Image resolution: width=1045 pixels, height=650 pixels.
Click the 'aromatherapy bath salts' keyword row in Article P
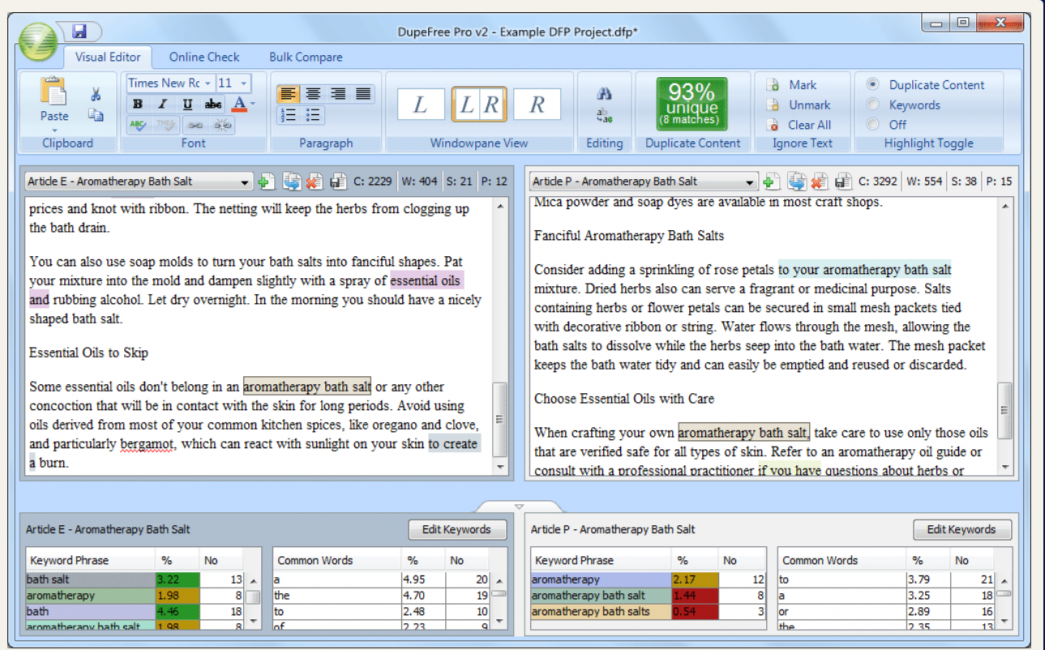(x=647, y=611)
